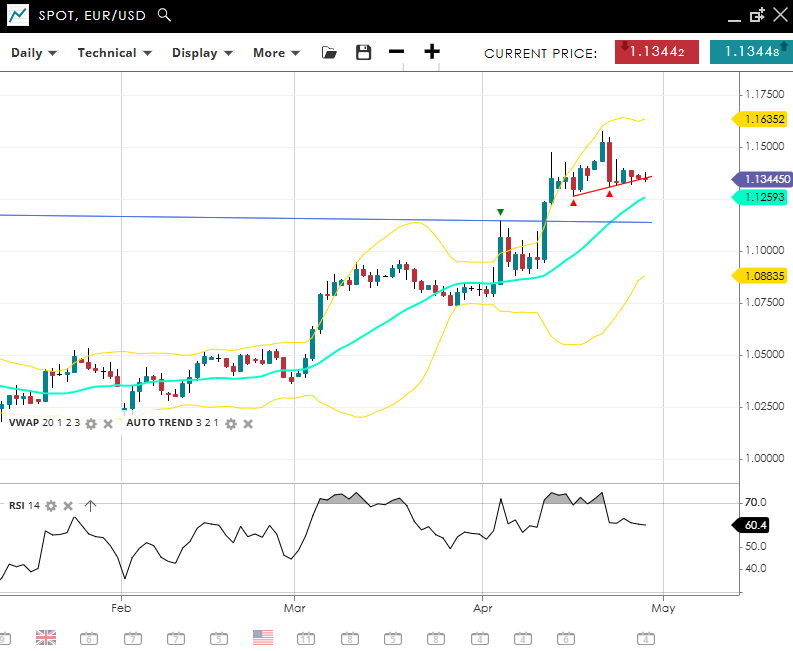Zoom out using the minus icon
This screenshot has width=793, height=651.
pos(396,53)
